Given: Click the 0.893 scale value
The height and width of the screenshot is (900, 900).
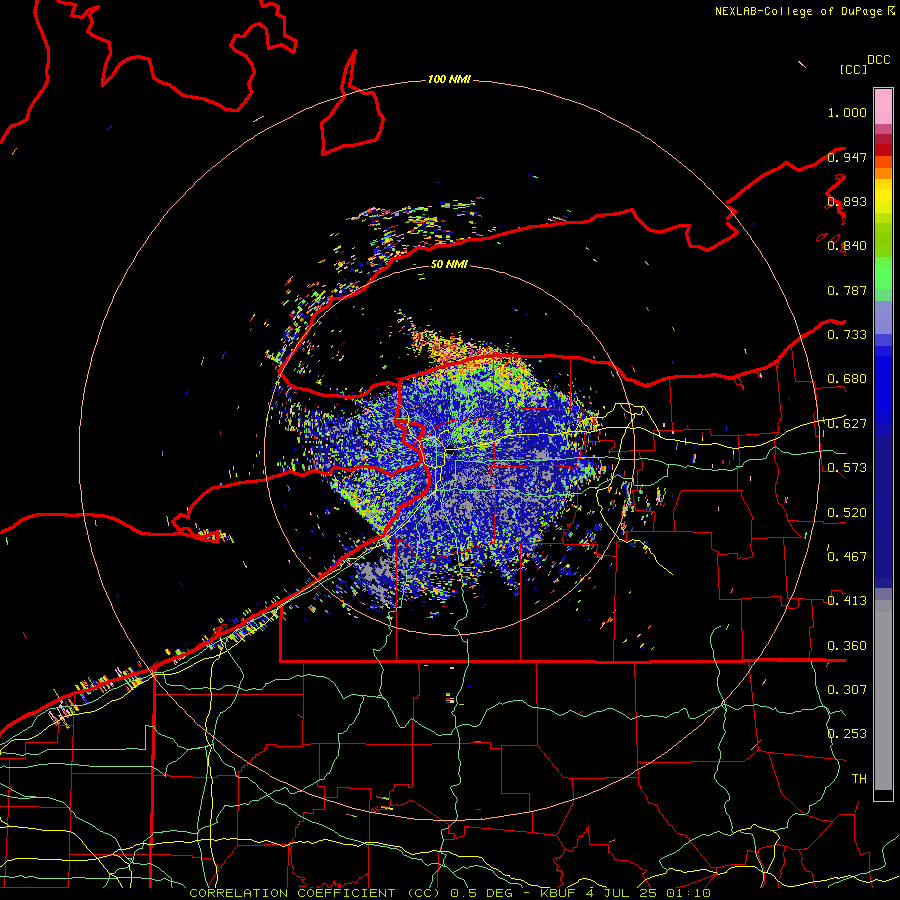Looking at the screenshot, I should (x=847, y=201).
